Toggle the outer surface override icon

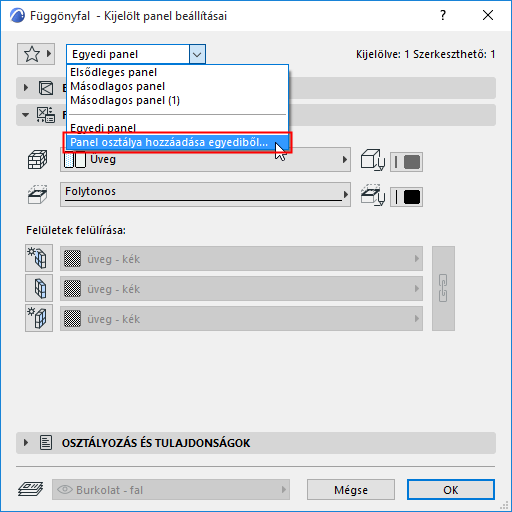(x=39, y=258)
